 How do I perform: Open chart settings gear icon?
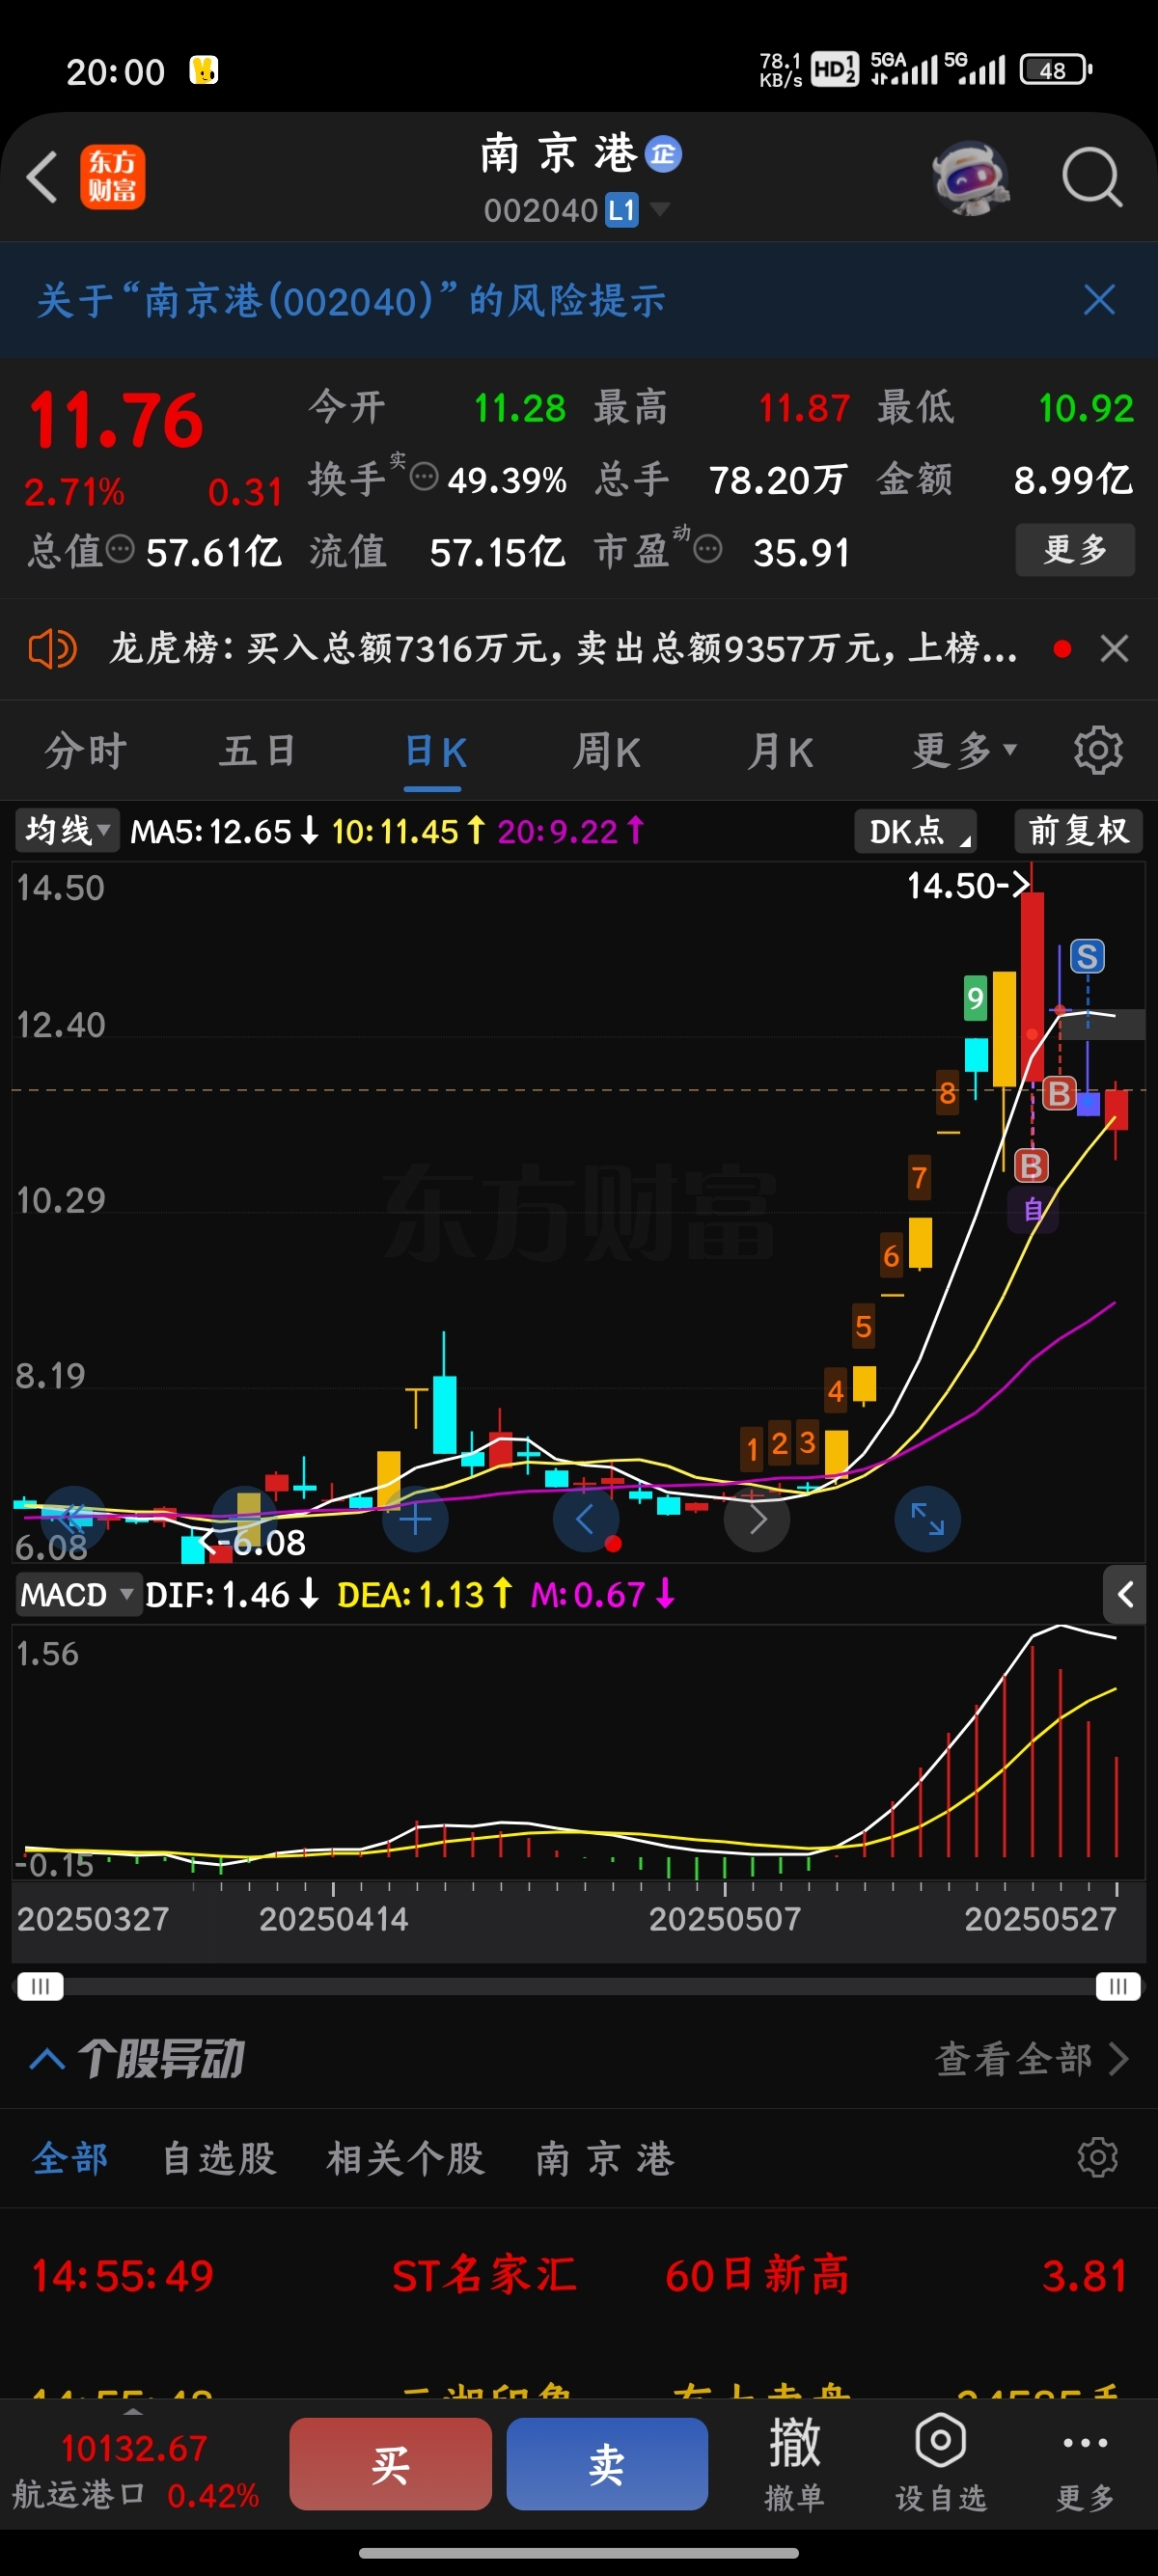1098,750
